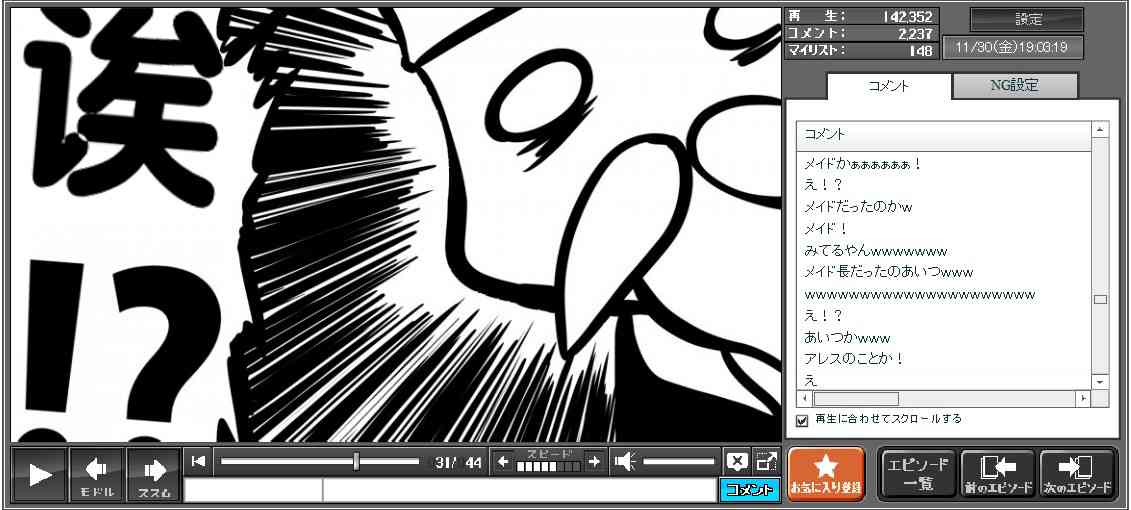This screenshot has height=510, width=1131.
Task: Switch to the NG設定 tab
Action: coord(1014,86)
